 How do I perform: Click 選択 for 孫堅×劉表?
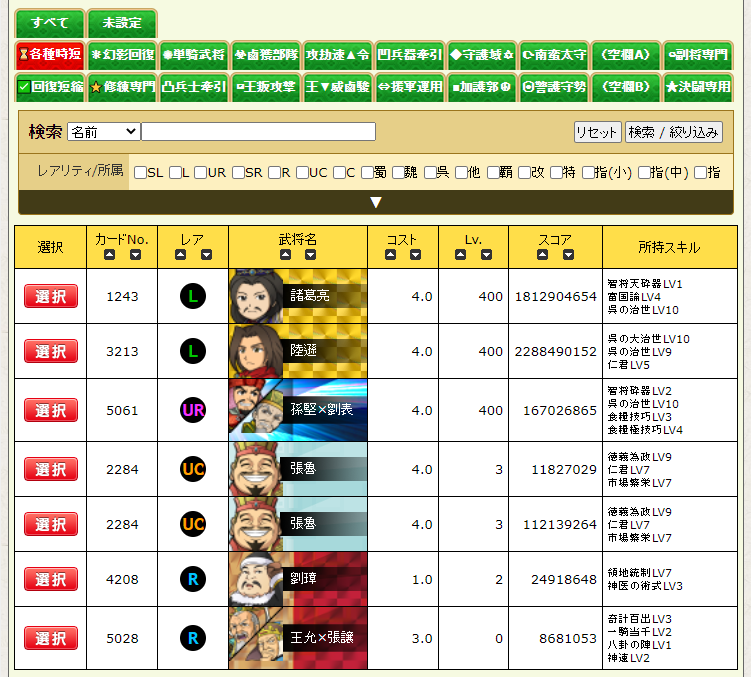51,410
